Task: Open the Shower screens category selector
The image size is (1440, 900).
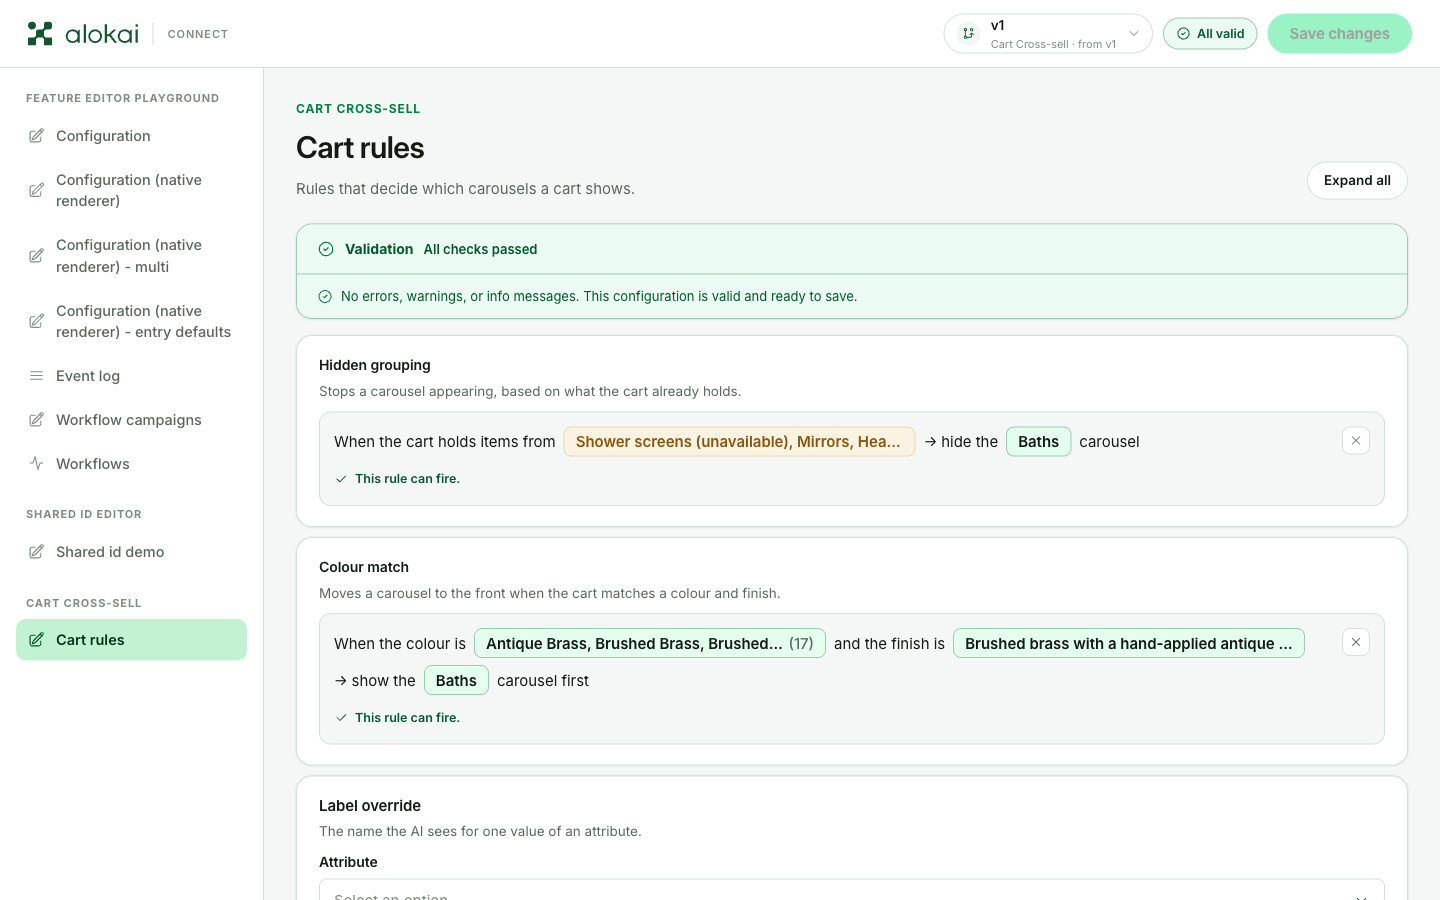Action: click(x=739, y=442)
